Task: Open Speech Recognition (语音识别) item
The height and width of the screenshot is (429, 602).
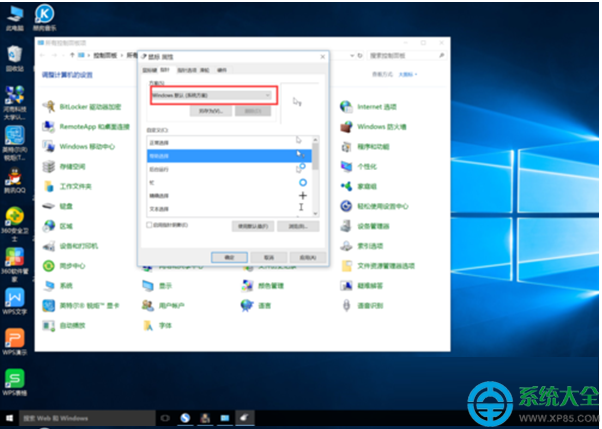Action: coord(362,306)
